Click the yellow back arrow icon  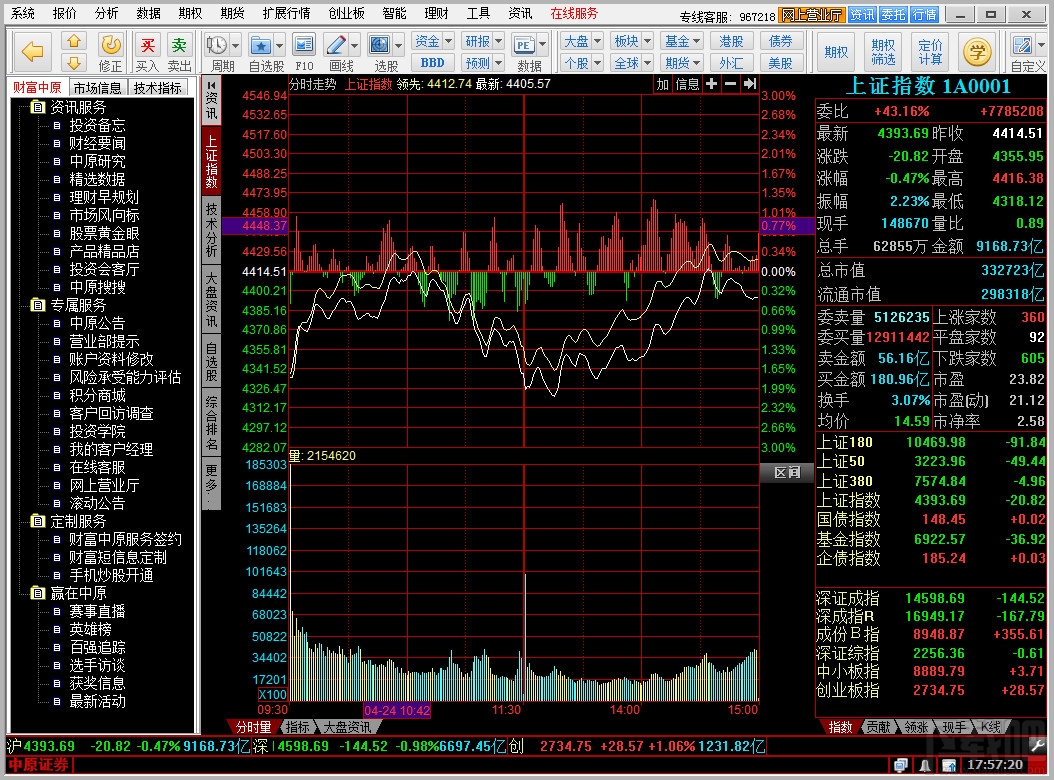click(x=32, y=51)
